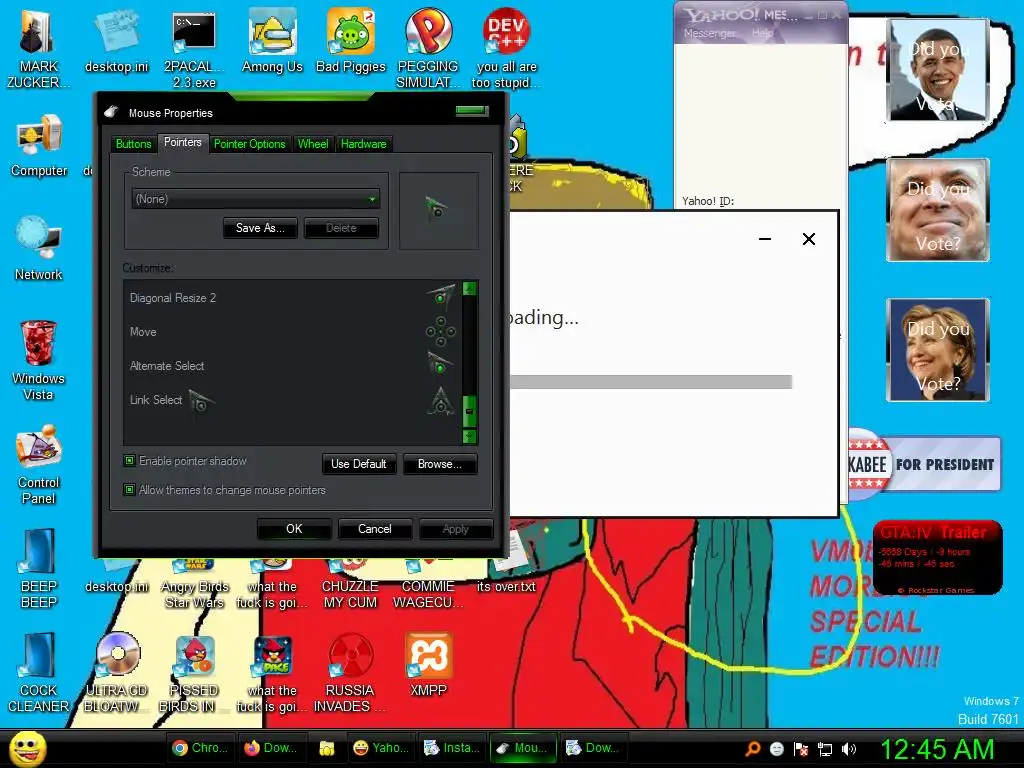
Task: Open the Angry Birds Star Wars icon
Action: (x=194, y=585)
